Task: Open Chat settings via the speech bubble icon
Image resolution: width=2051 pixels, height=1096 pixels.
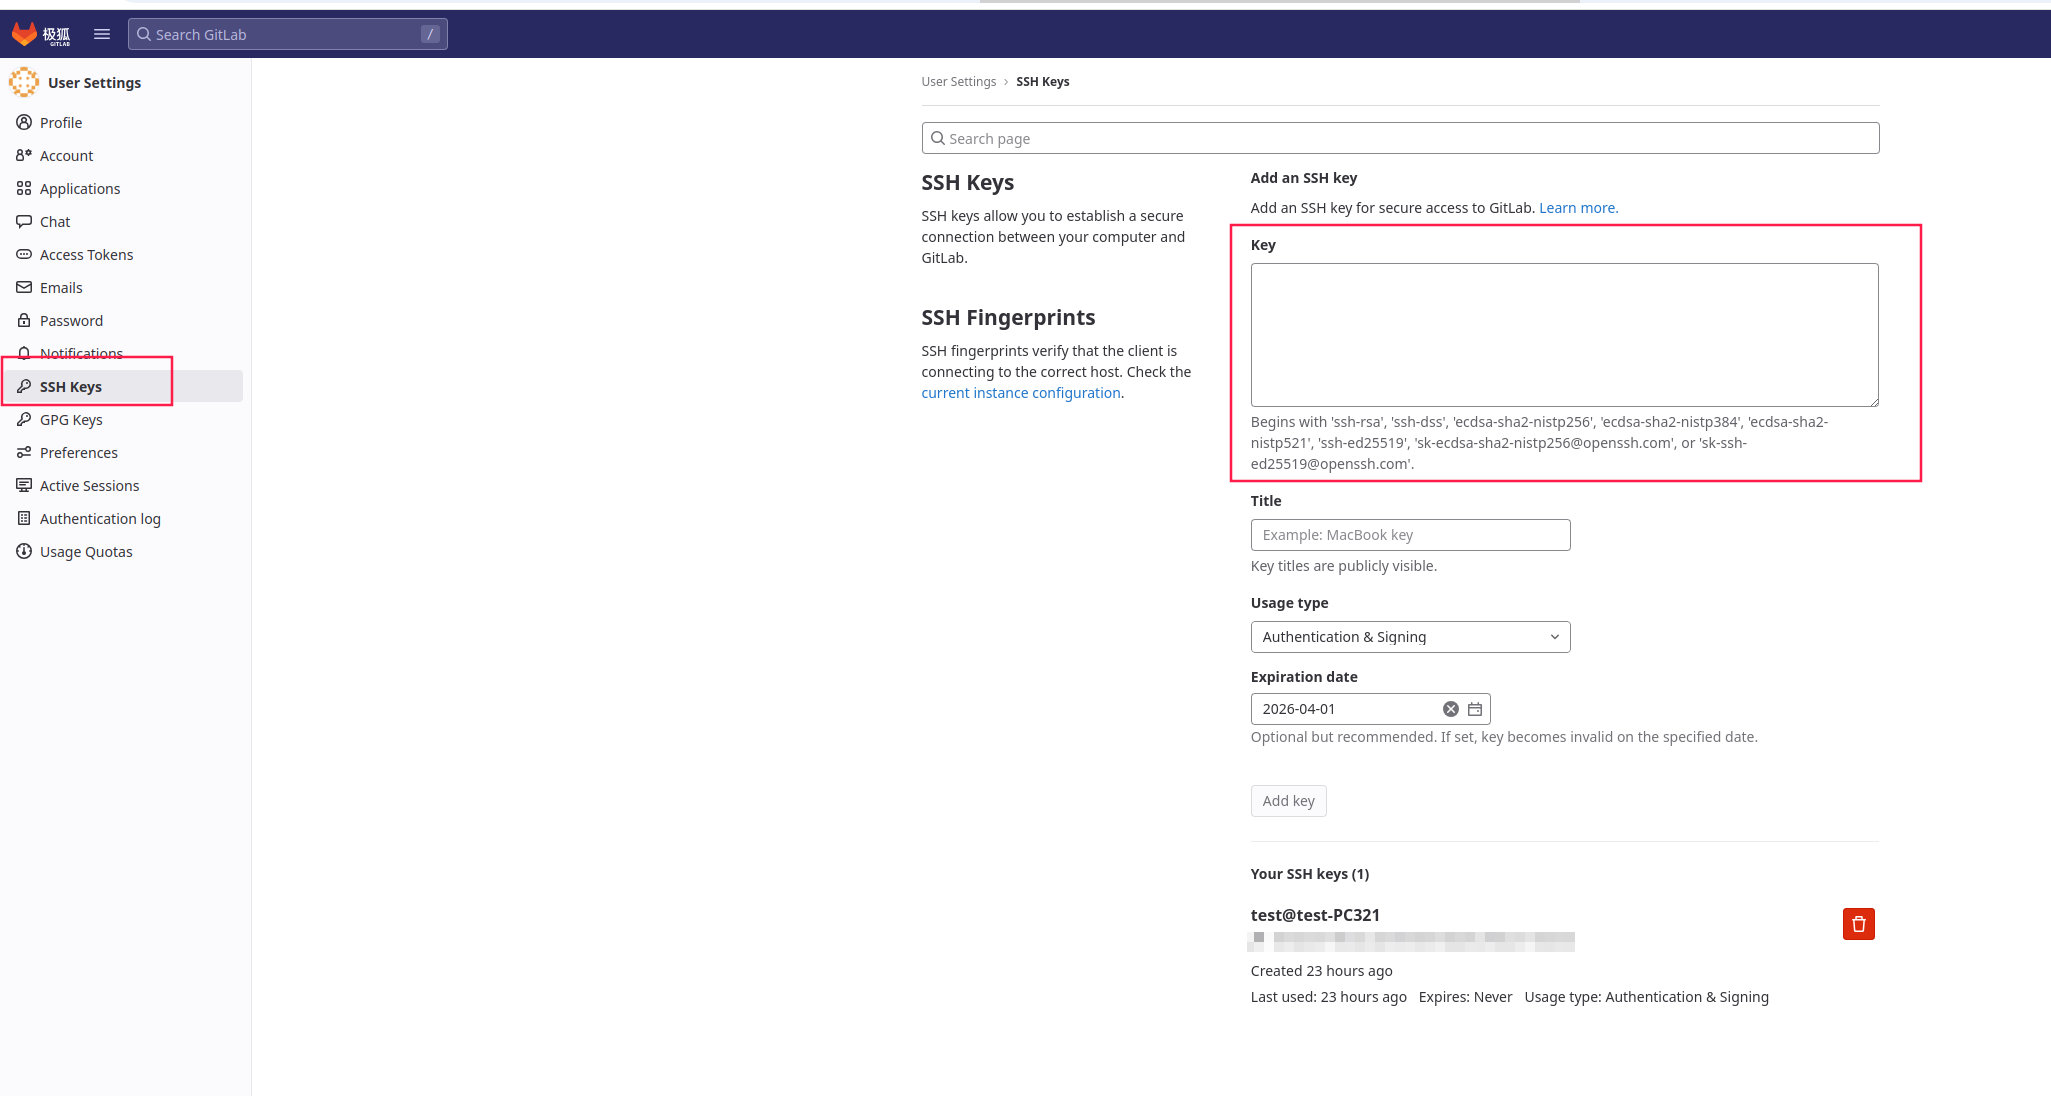Action: pos(24,221)
